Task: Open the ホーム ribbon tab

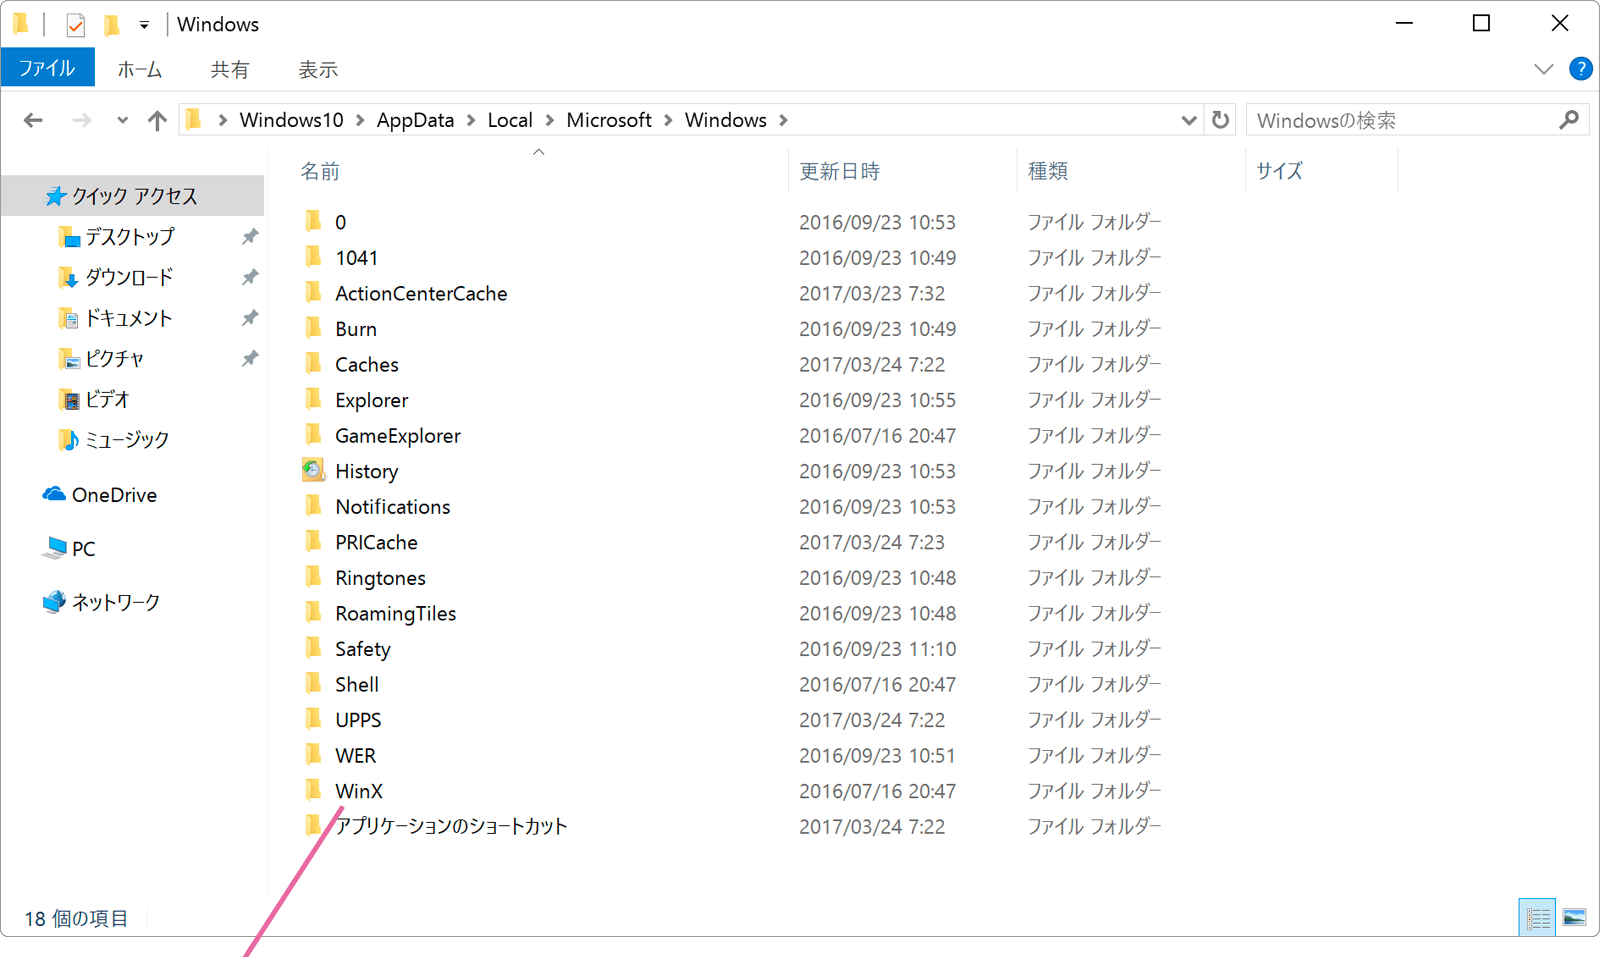Action: pos(140,69)
